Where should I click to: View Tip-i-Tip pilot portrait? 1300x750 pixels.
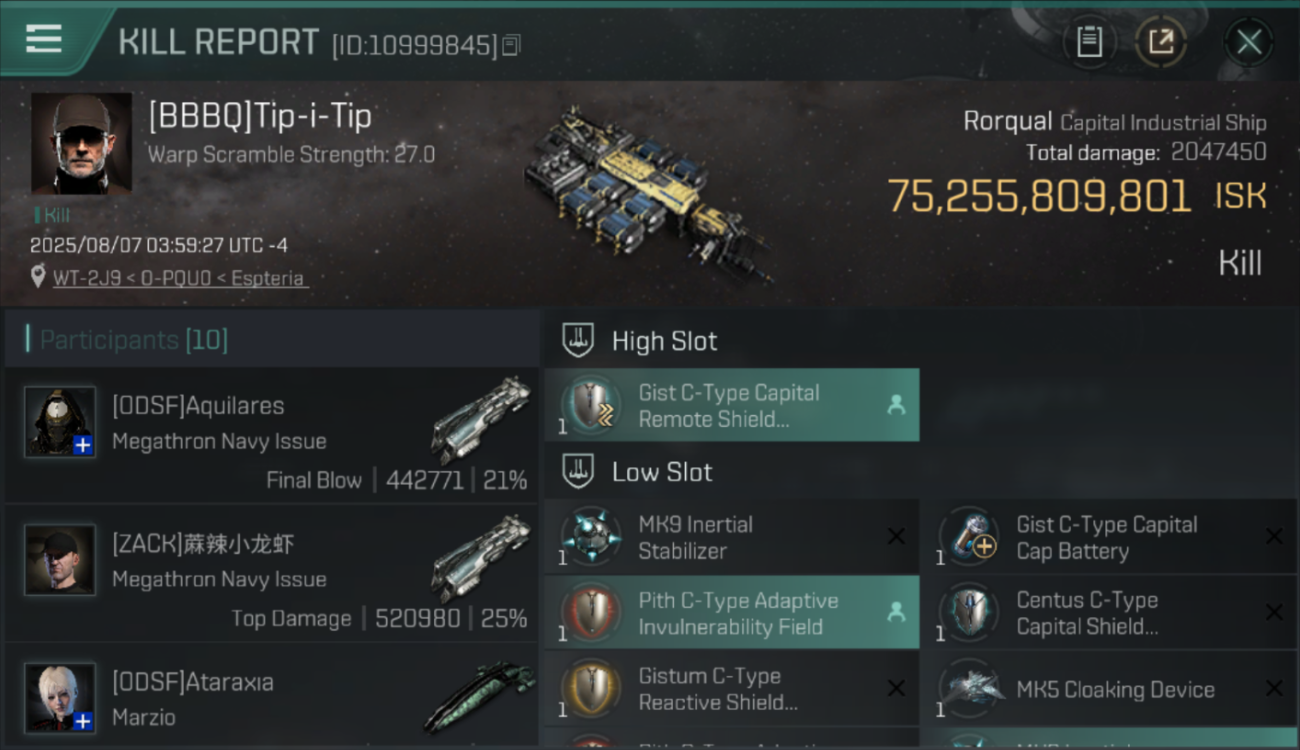[81, 144]
